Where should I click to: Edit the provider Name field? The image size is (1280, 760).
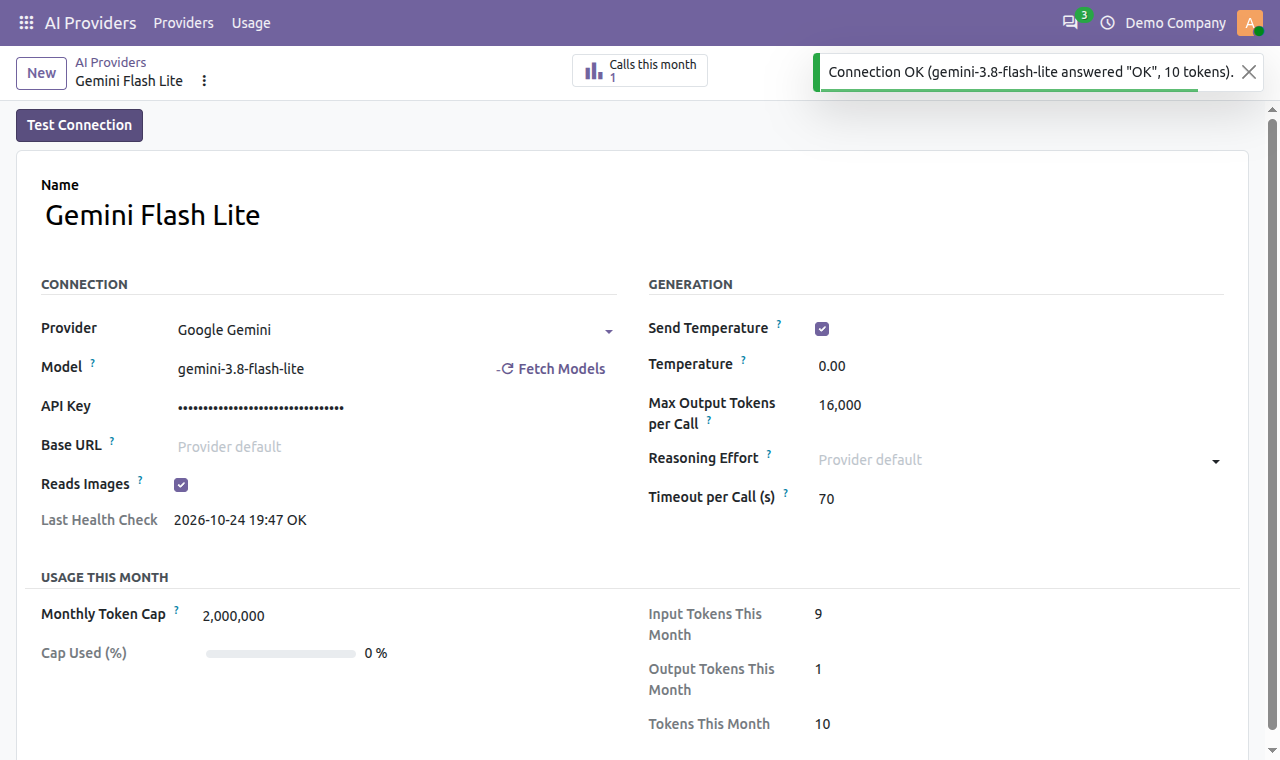(x=632, y=215)
